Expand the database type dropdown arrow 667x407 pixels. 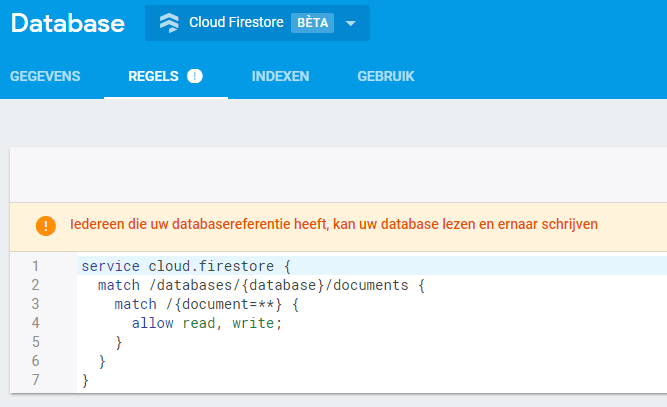[x=350, y=24]
